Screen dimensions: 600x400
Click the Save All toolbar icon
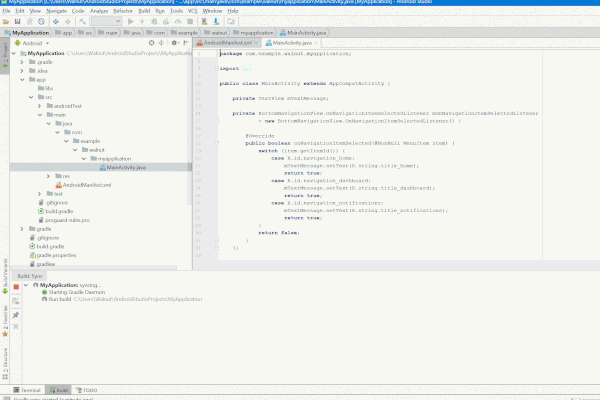point(18,22)
